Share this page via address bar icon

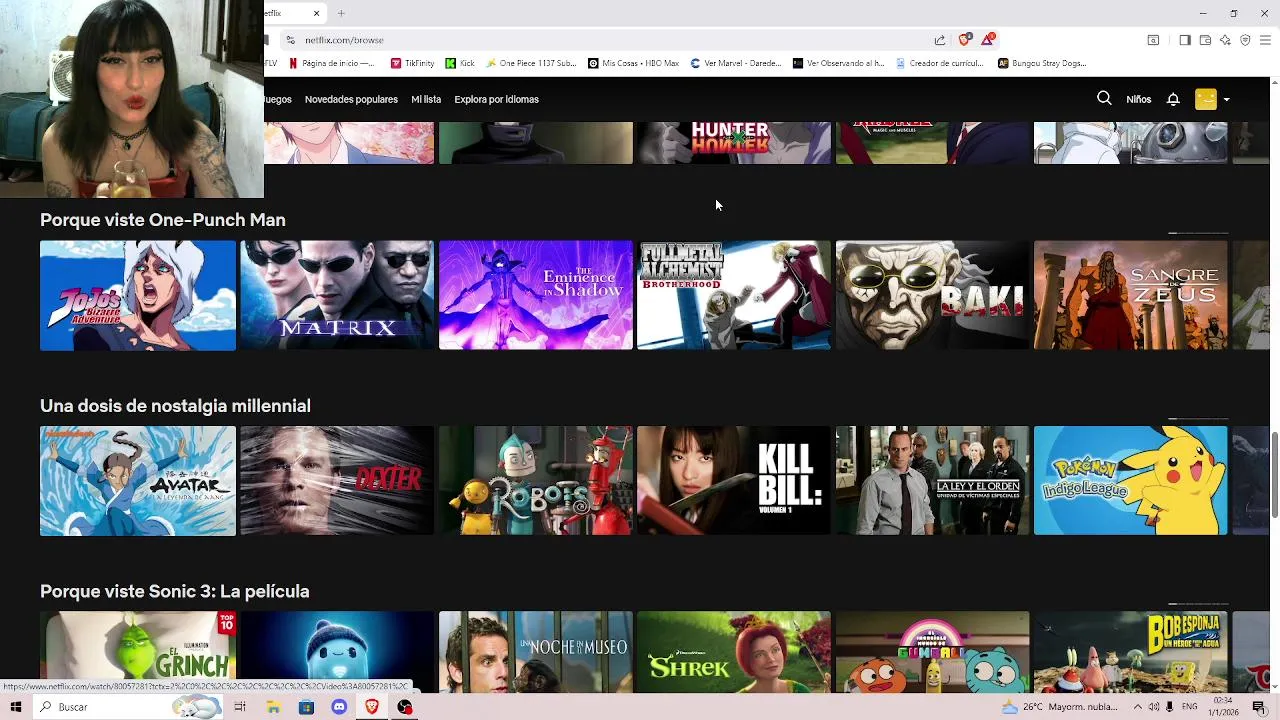coord(940,40)
